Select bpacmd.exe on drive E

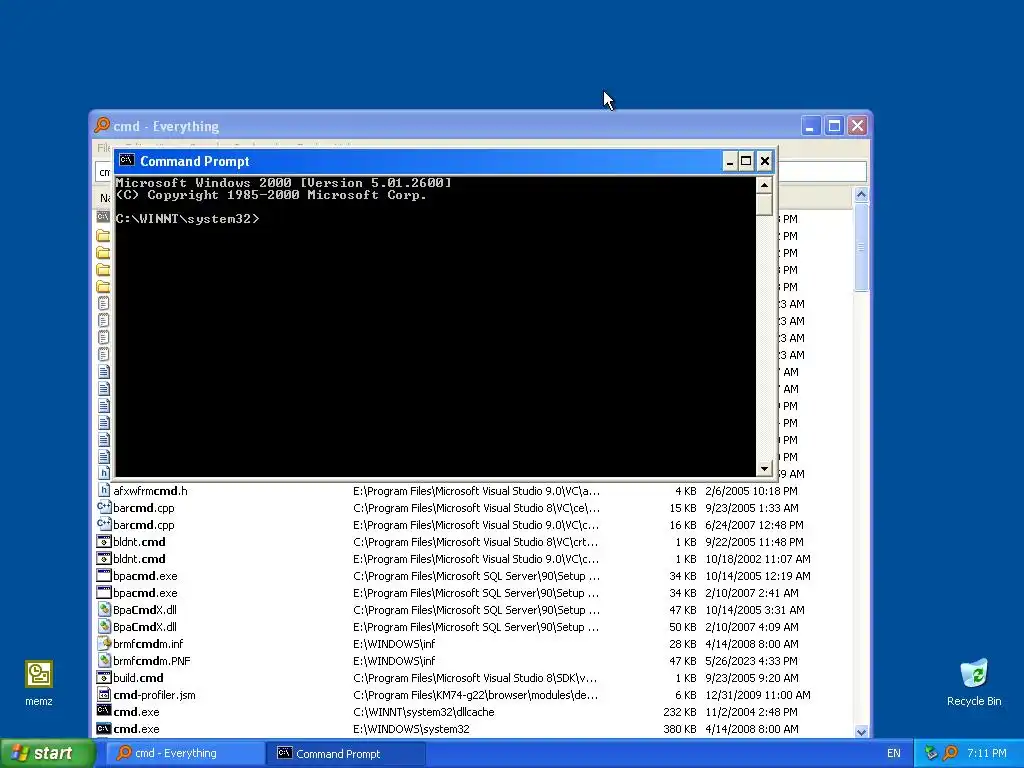pos(145,592)
